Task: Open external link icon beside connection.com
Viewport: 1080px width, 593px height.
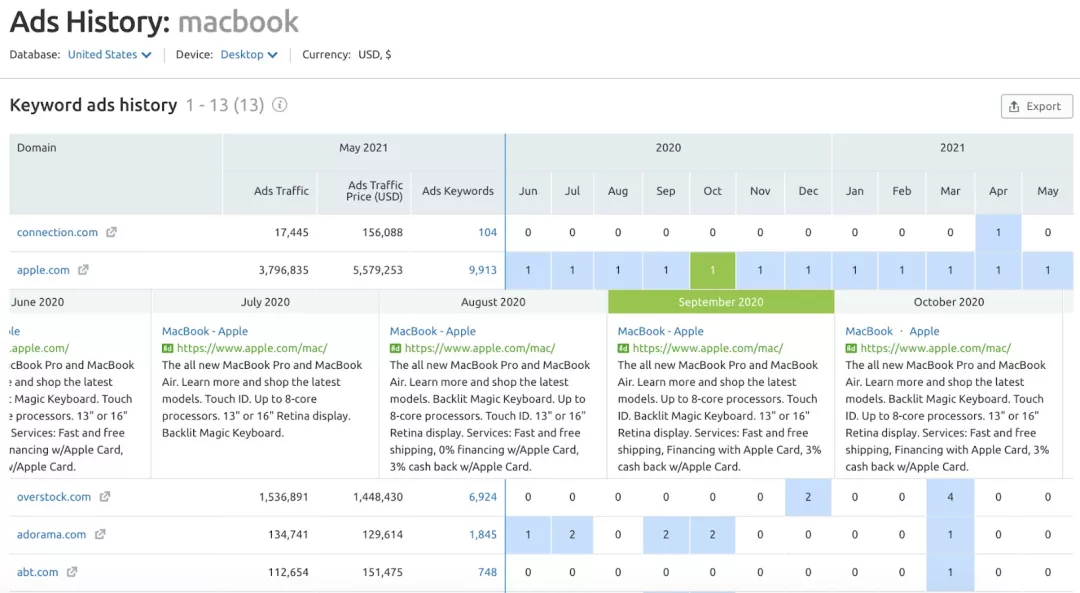Action: tap(112, 232)
